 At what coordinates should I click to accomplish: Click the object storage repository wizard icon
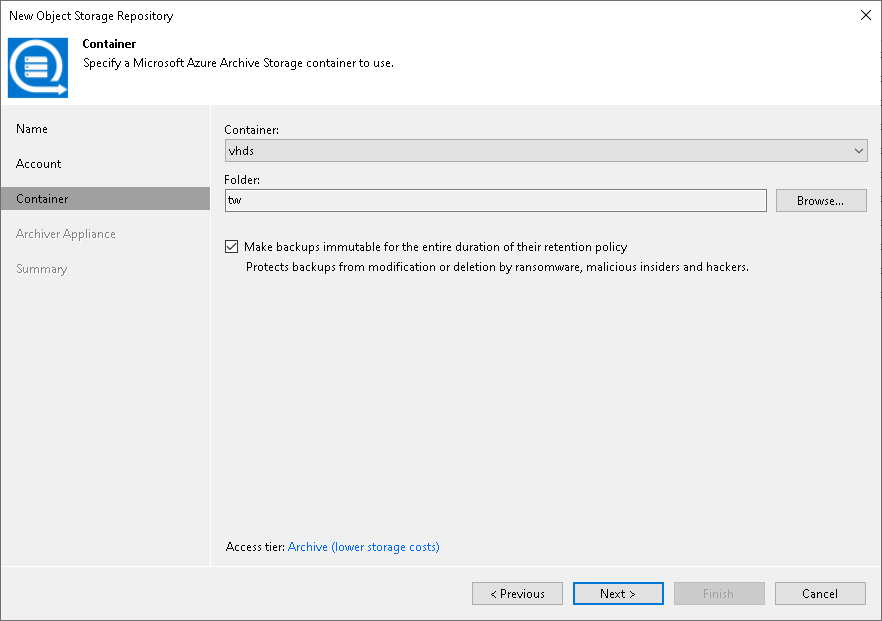(38, 68)
